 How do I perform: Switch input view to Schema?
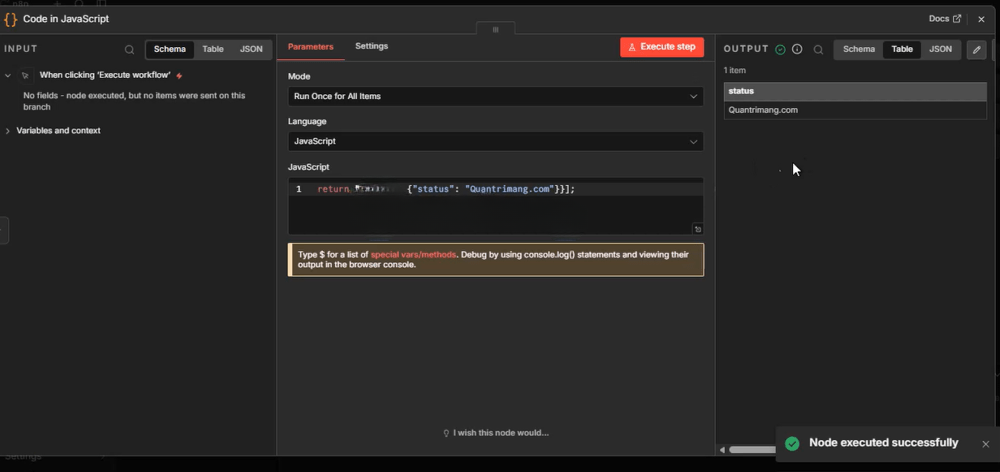170,49
